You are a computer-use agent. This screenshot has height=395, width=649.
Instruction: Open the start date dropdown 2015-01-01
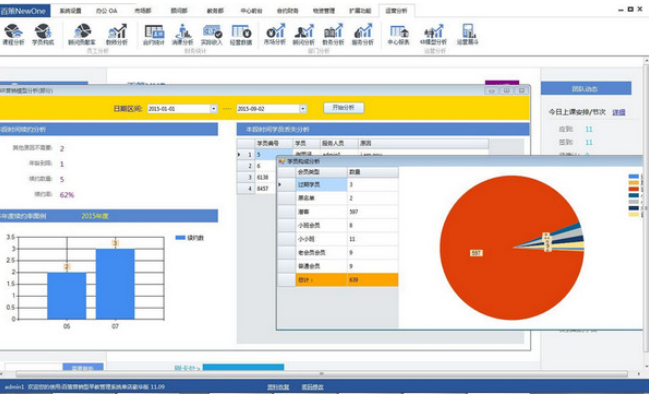pos(214,108)
